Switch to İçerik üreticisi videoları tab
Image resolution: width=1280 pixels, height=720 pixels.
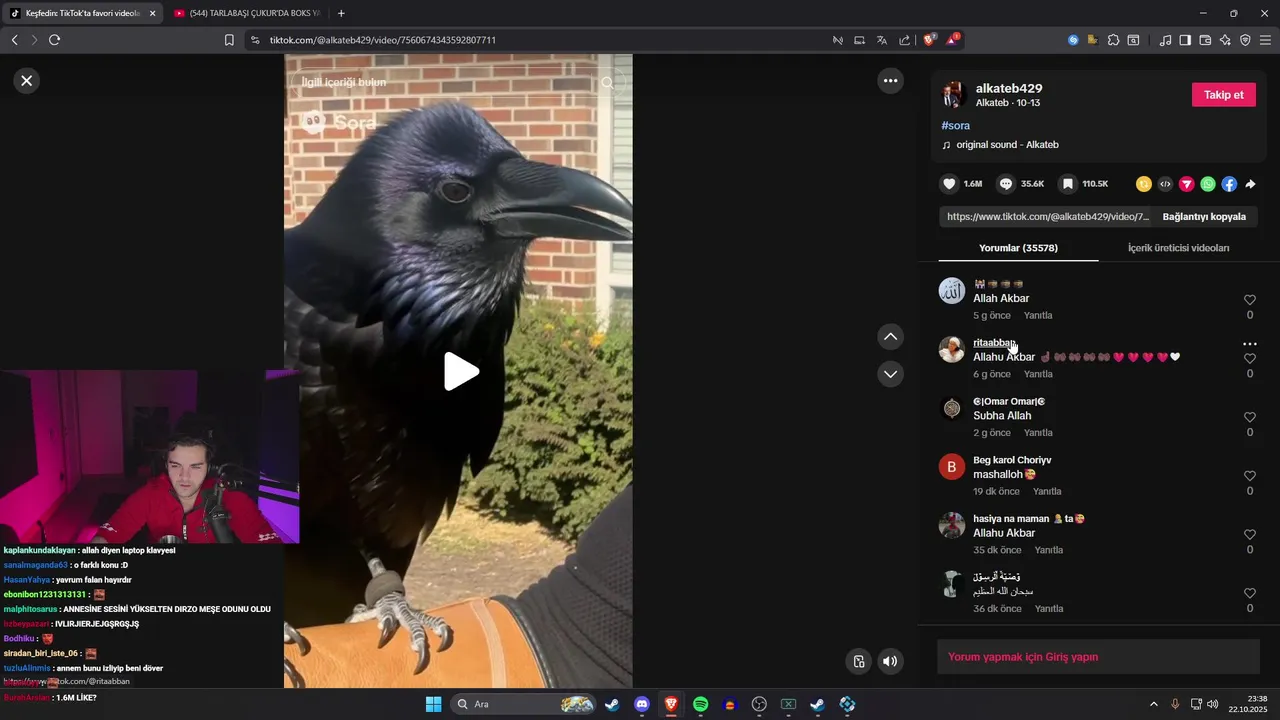click(x=1178, y=248)
